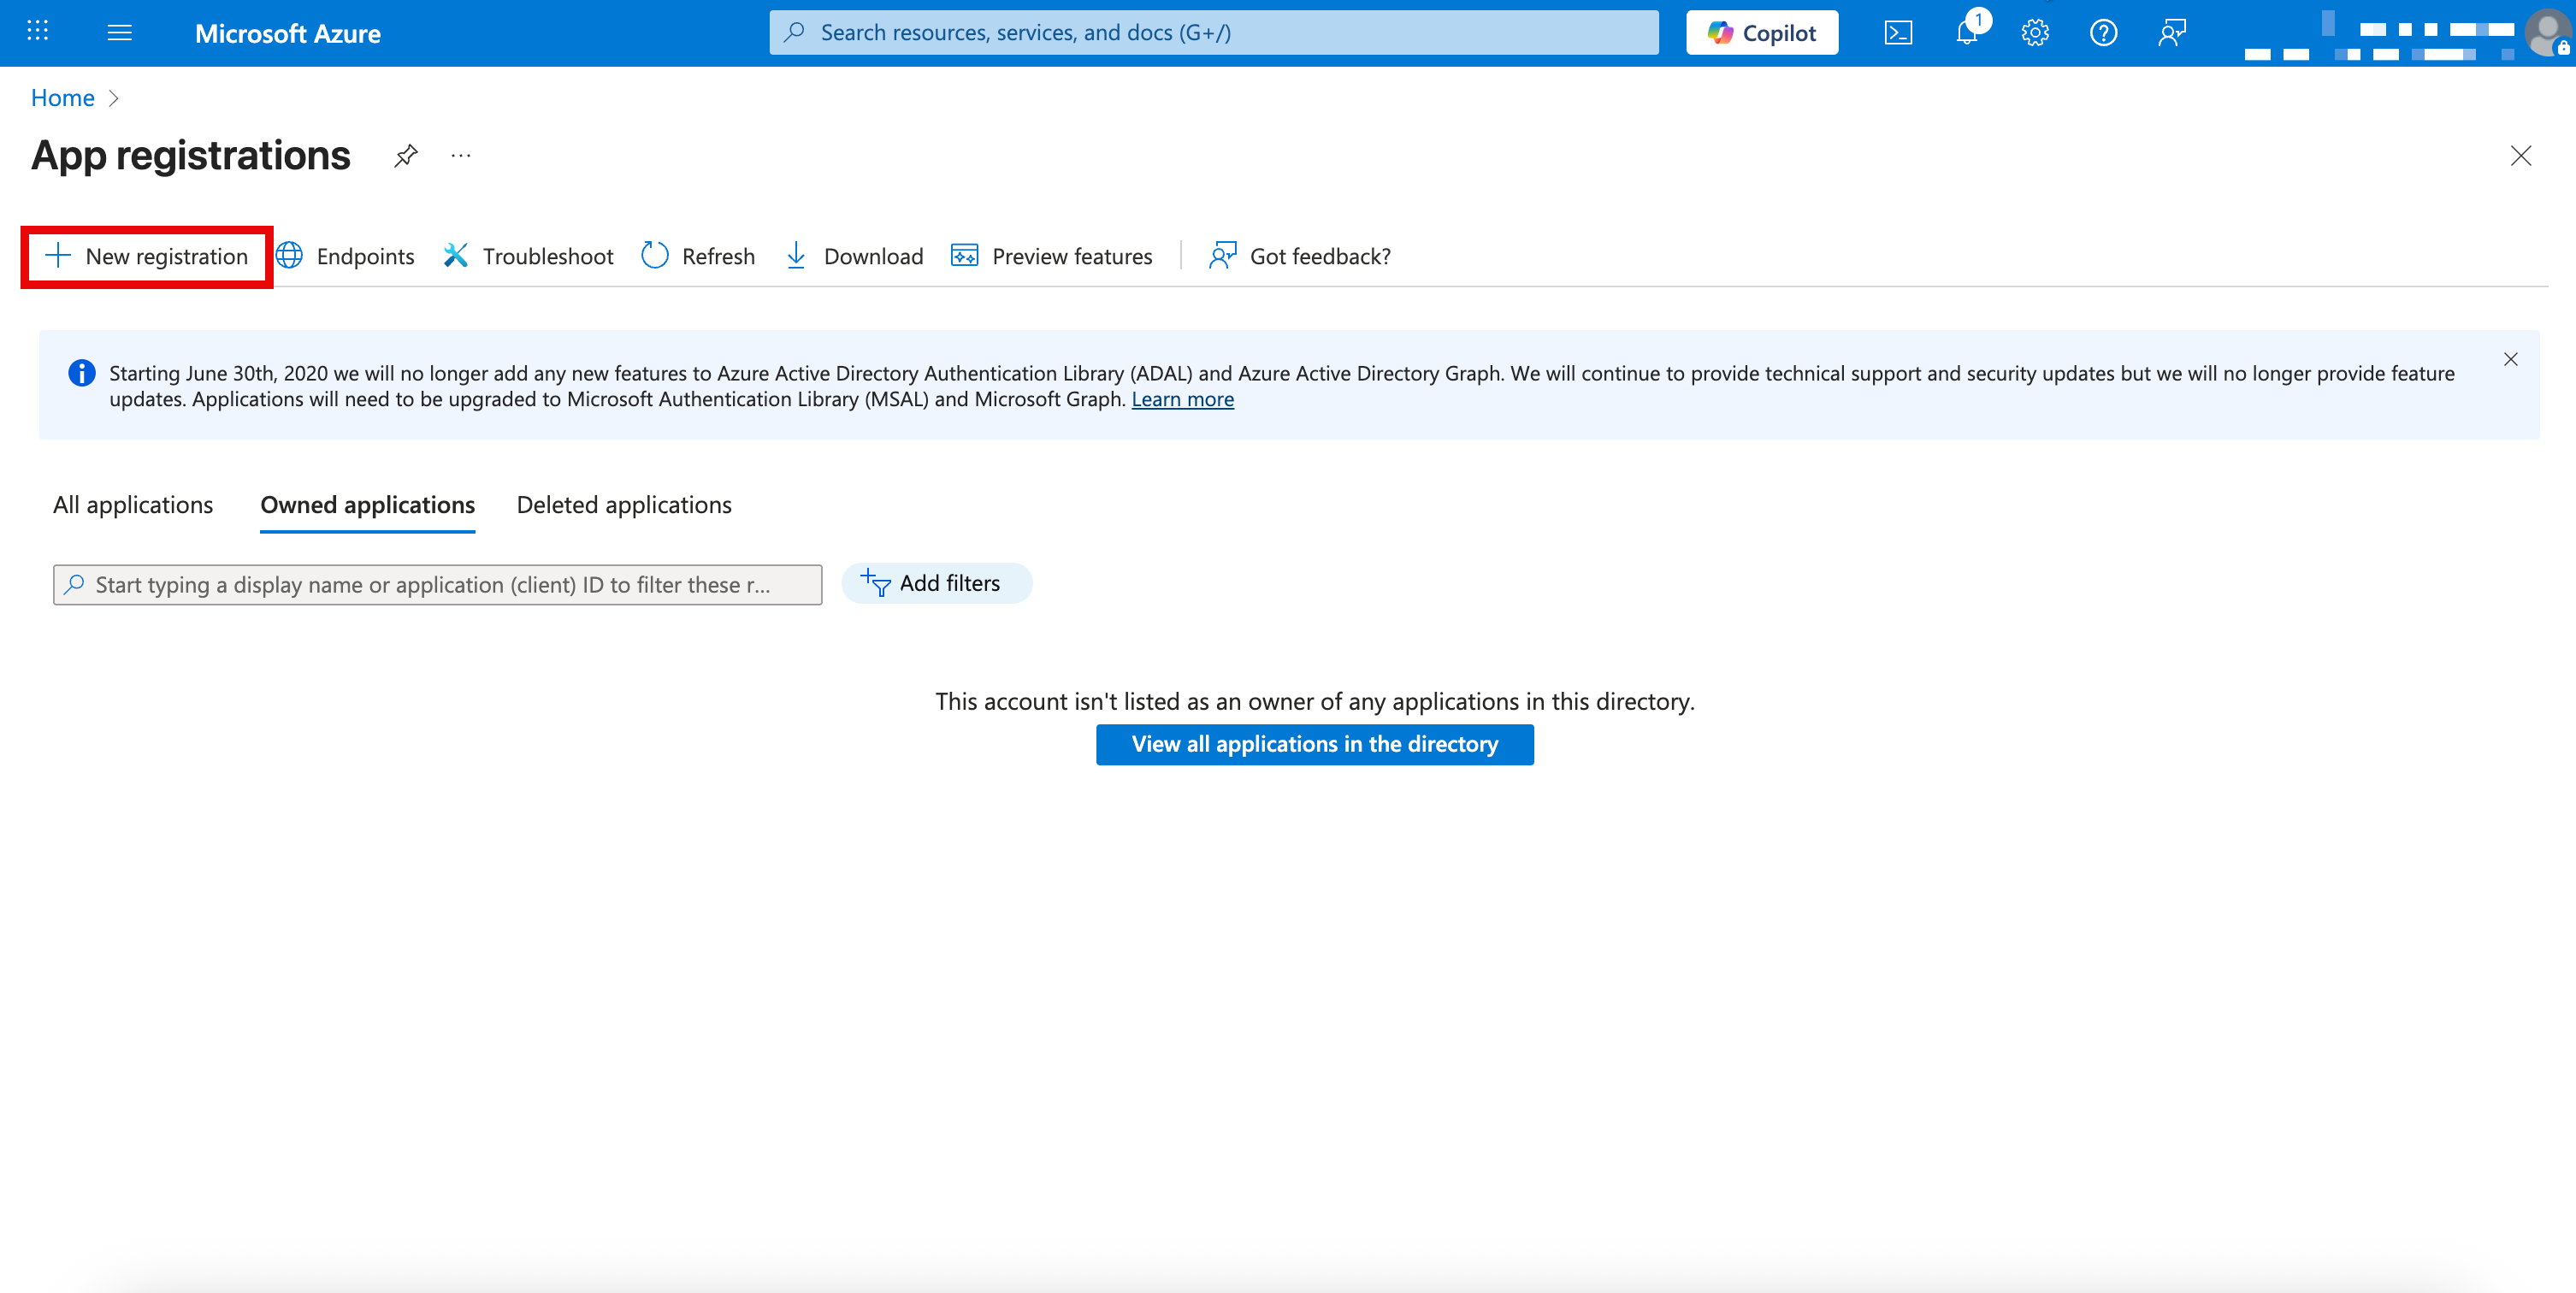Open the notifications bell

coord(1967,32)
